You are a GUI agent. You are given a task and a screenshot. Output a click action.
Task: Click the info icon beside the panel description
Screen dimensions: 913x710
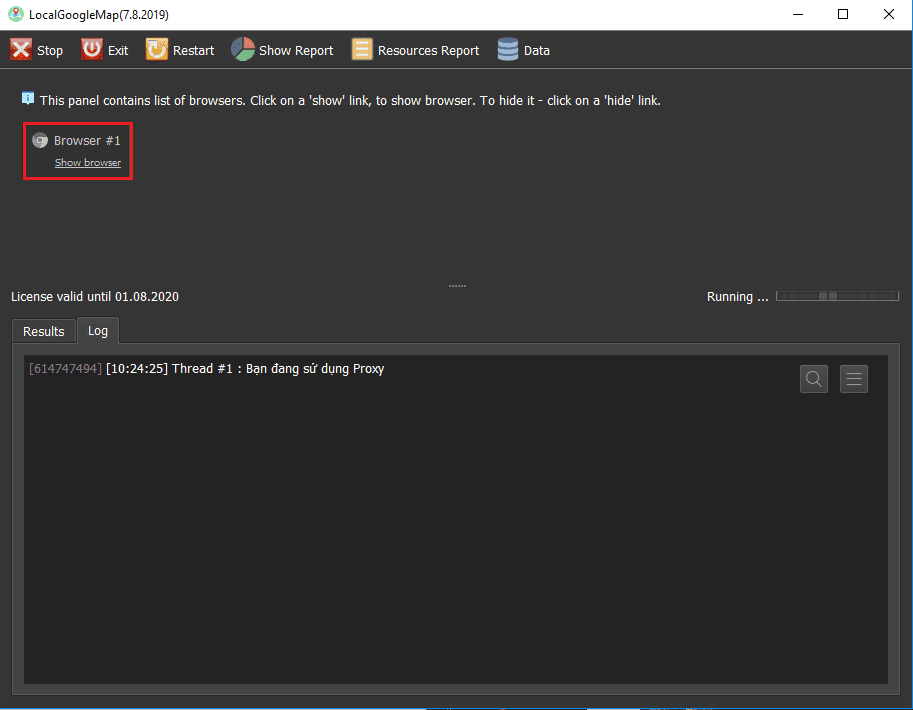[28, 99]
